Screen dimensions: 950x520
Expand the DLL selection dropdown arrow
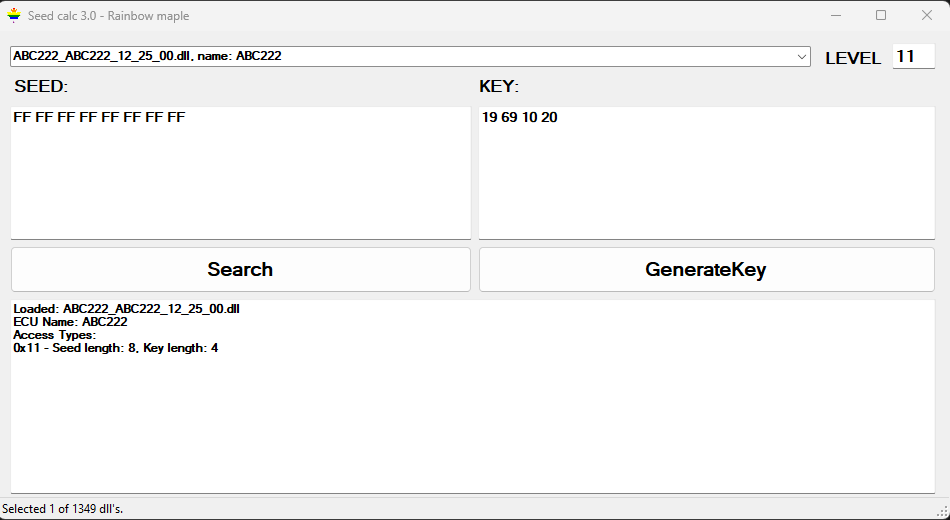[802, 57]
